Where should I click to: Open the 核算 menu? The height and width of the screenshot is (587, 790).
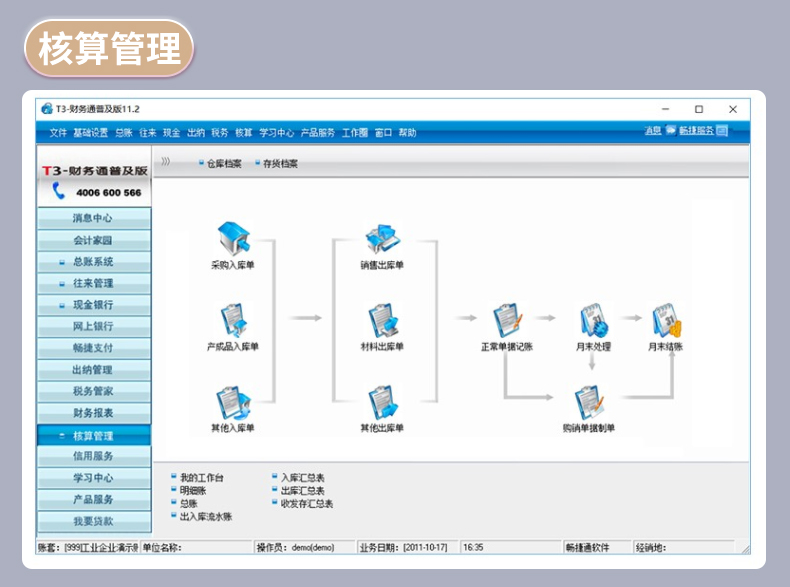pos(243,133)
